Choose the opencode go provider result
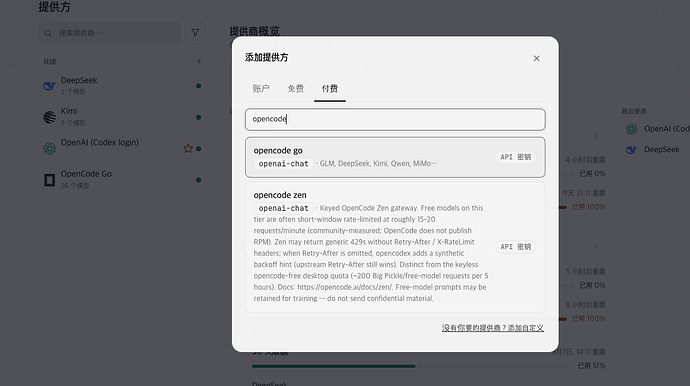Image resolution: width=690 pixels, height=386 pixels. (x=395, y=157)
